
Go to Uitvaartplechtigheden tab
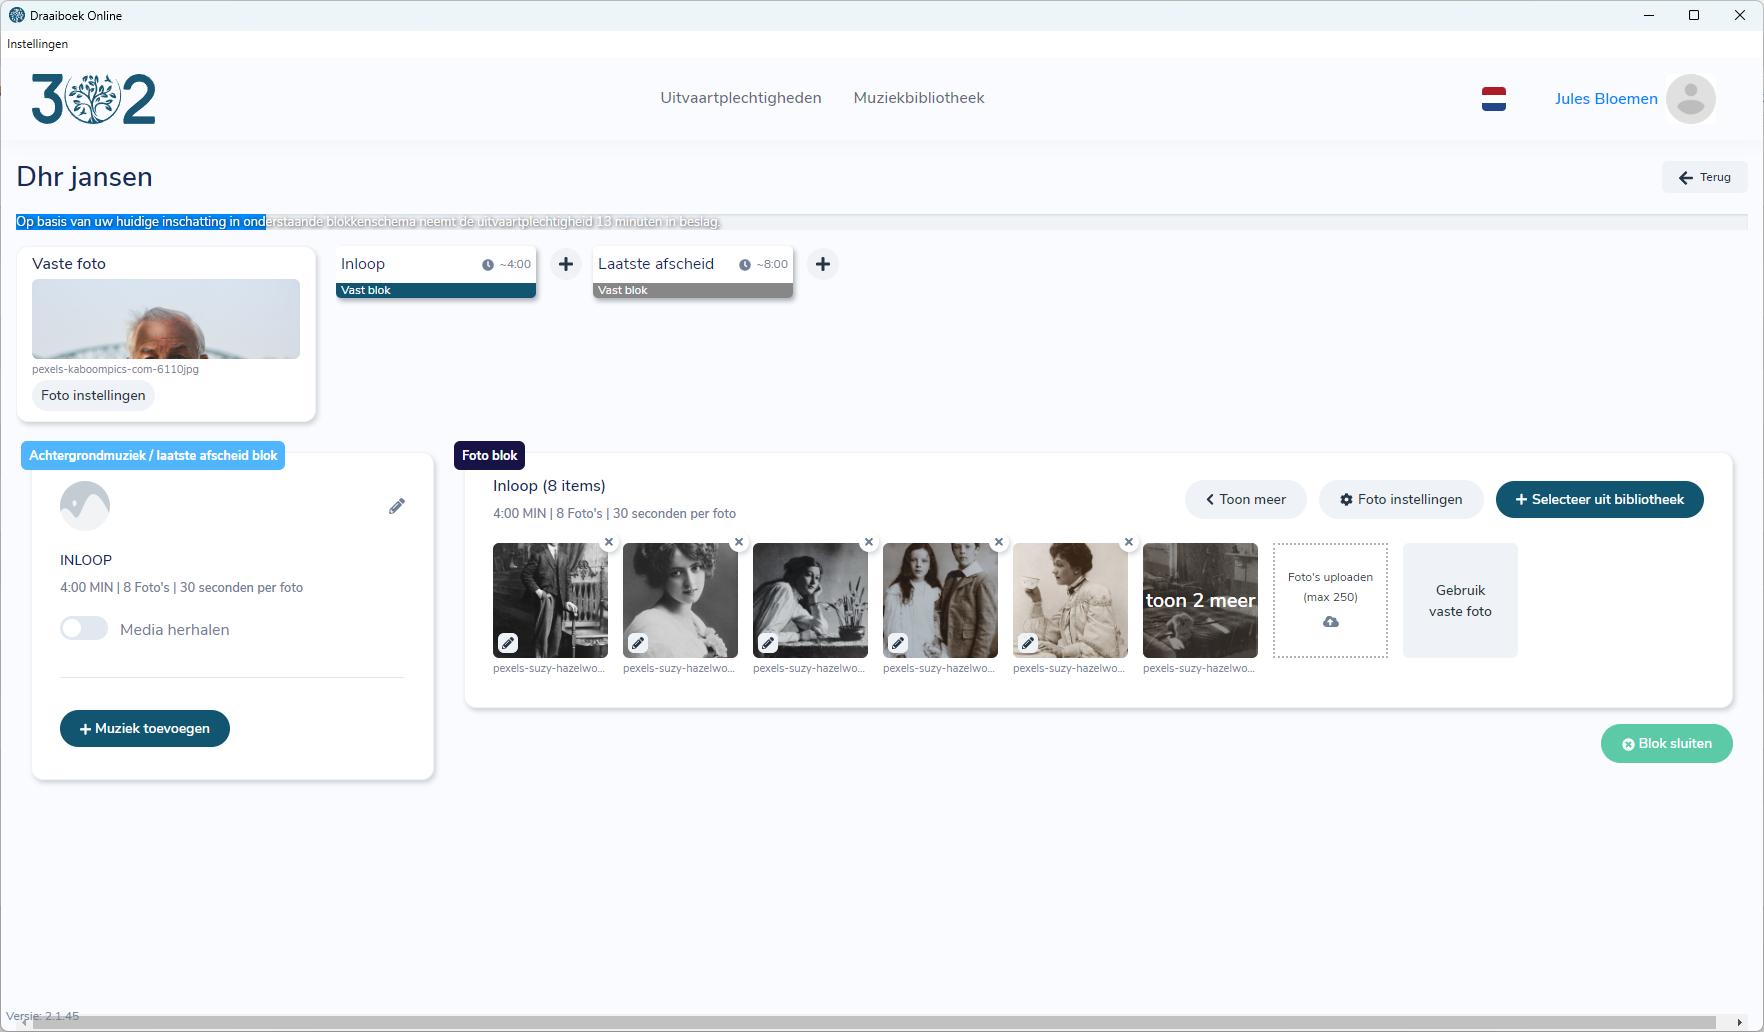[x=741, y=98]
